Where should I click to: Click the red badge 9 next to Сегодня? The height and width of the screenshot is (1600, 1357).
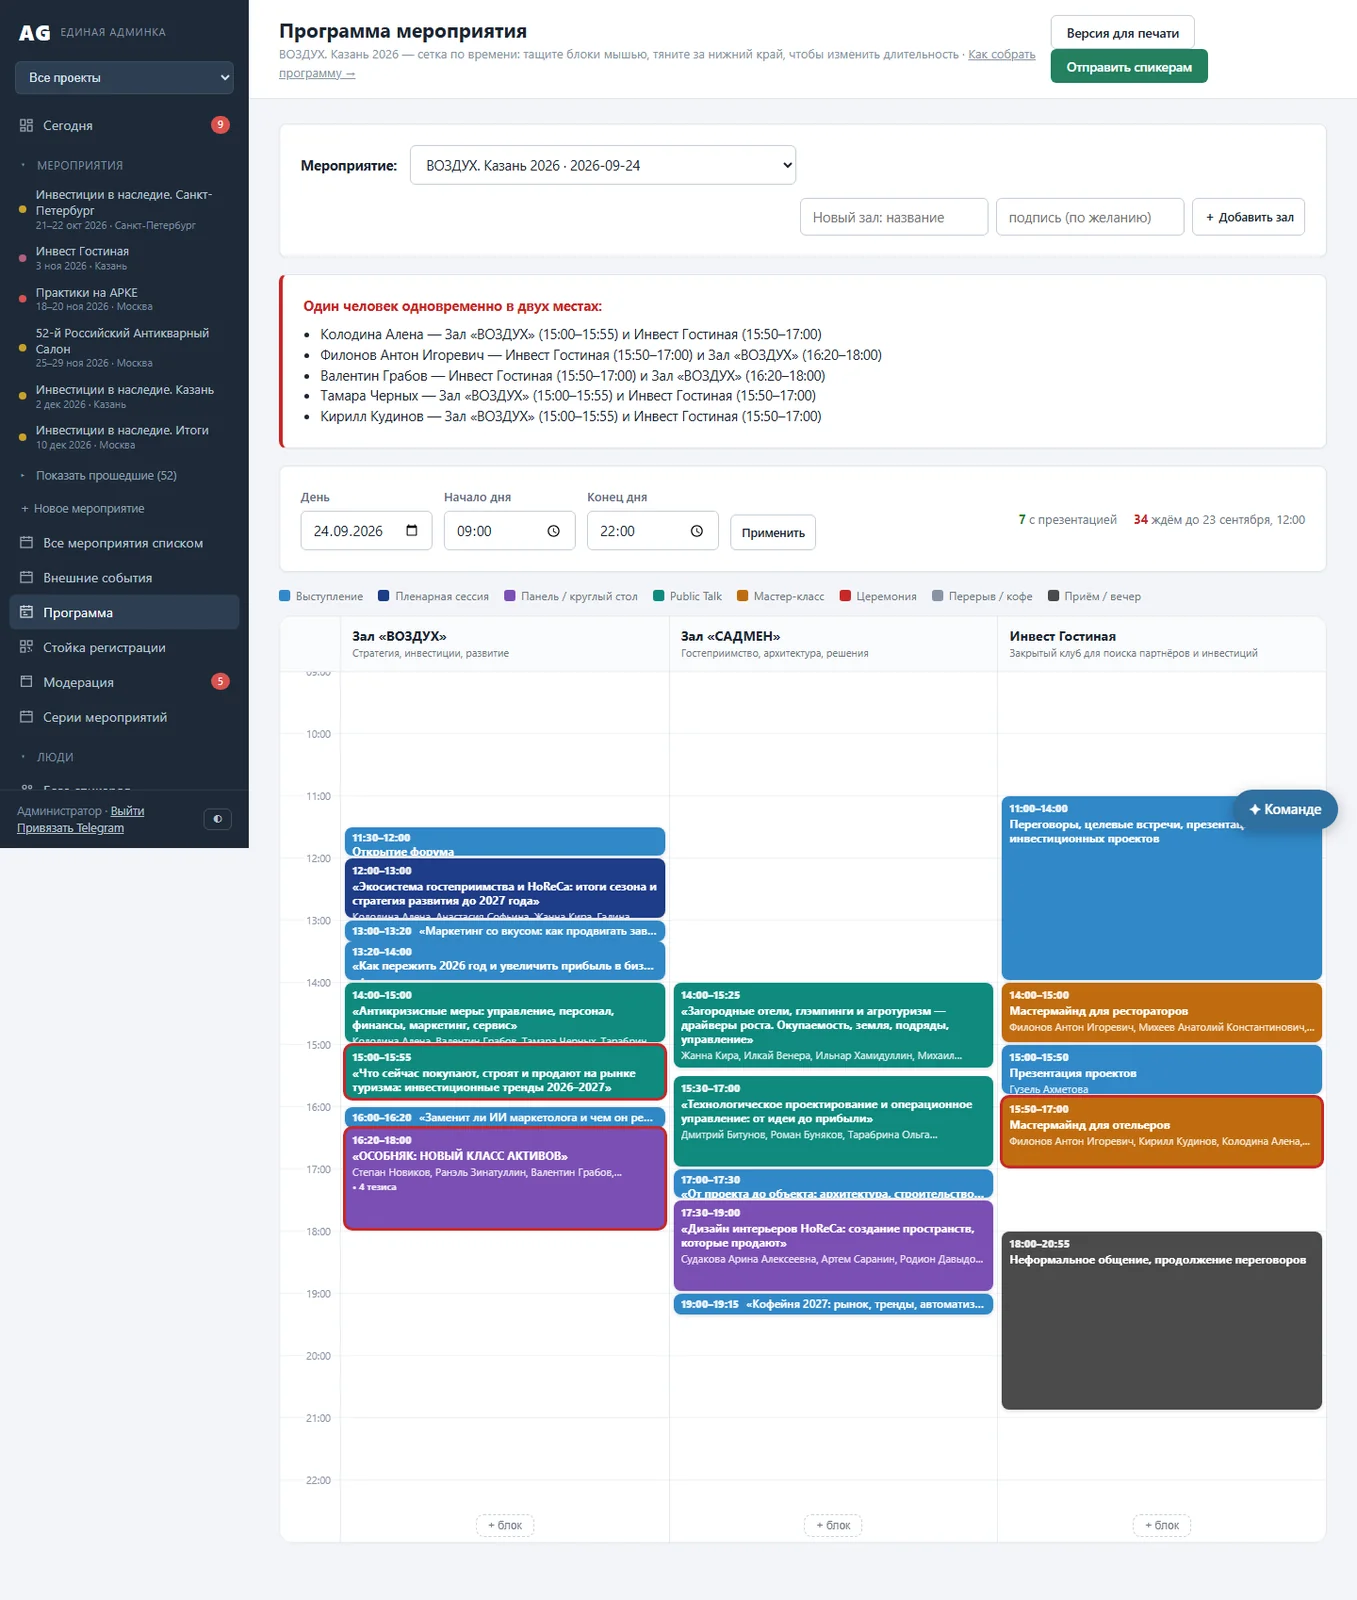tap(220, 125)
